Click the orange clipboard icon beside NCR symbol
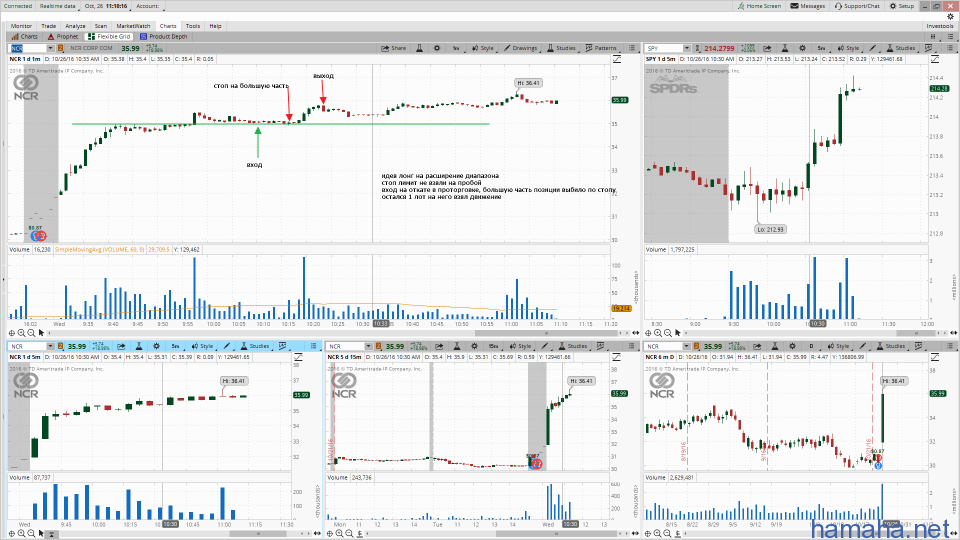The image size is (960, 540). click(x=61, y=48)
